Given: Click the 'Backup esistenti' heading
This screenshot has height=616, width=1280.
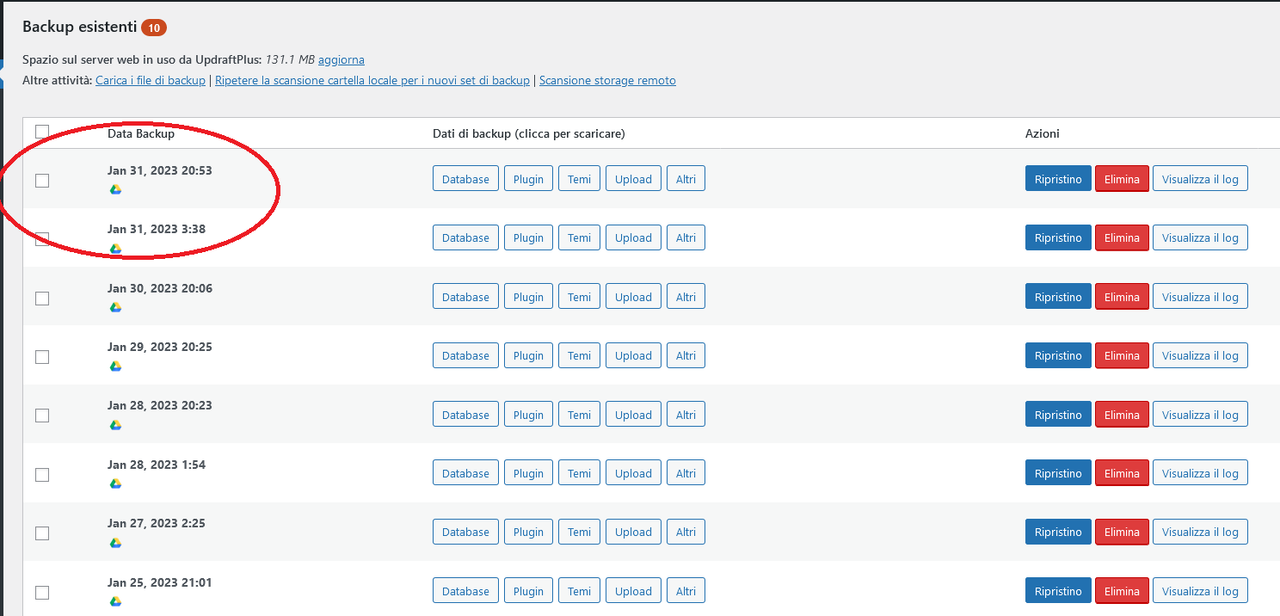Looking at the screenshot, I should [79, 27].
